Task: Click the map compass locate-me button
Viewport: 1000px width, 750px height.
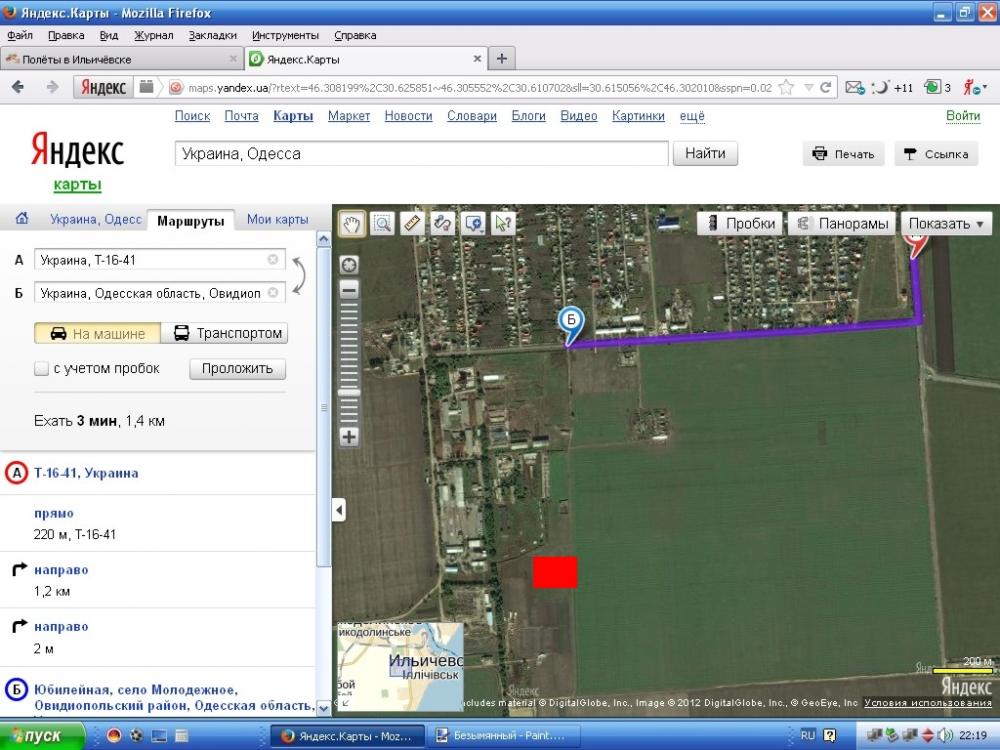Action: [x=349, y=265]
